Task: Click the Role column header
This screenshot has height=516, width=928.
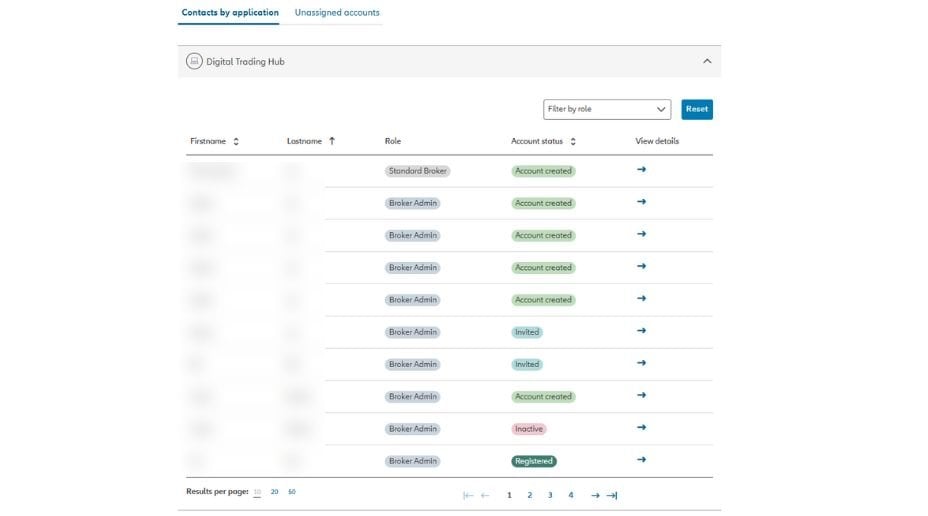Action: (392, 141)
